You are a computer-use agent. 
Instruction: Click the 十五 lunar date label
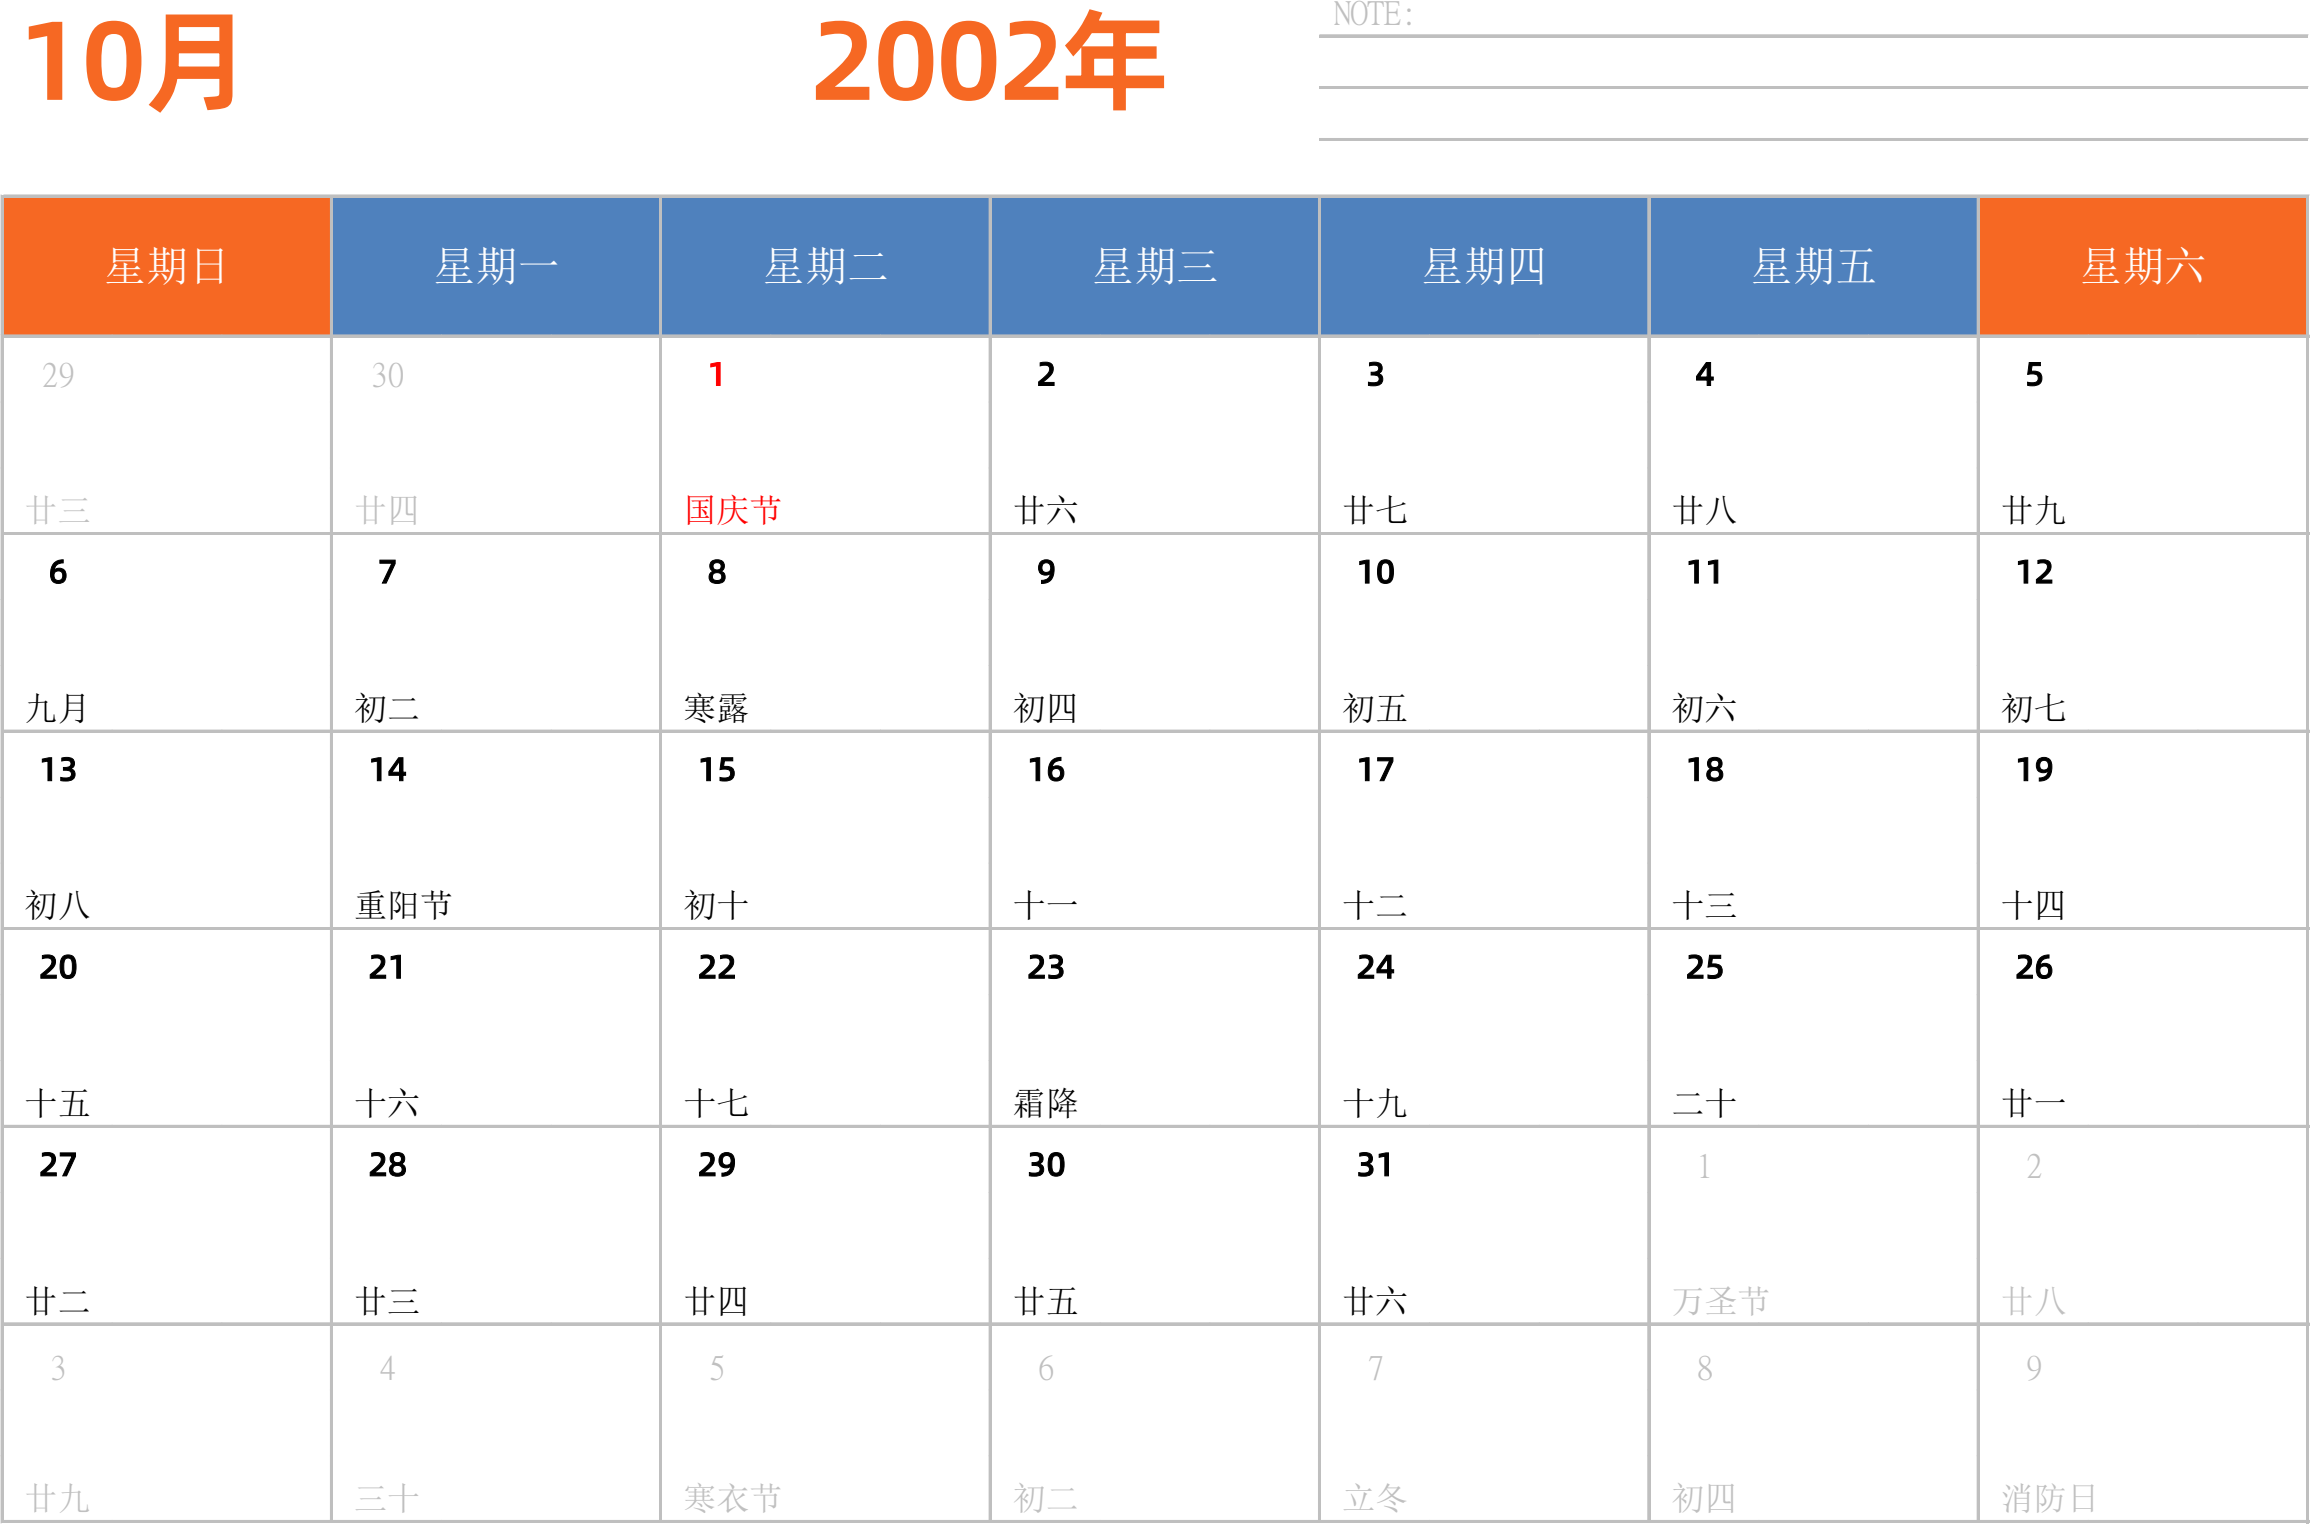pyautogui.click(x=57, y=1103)
